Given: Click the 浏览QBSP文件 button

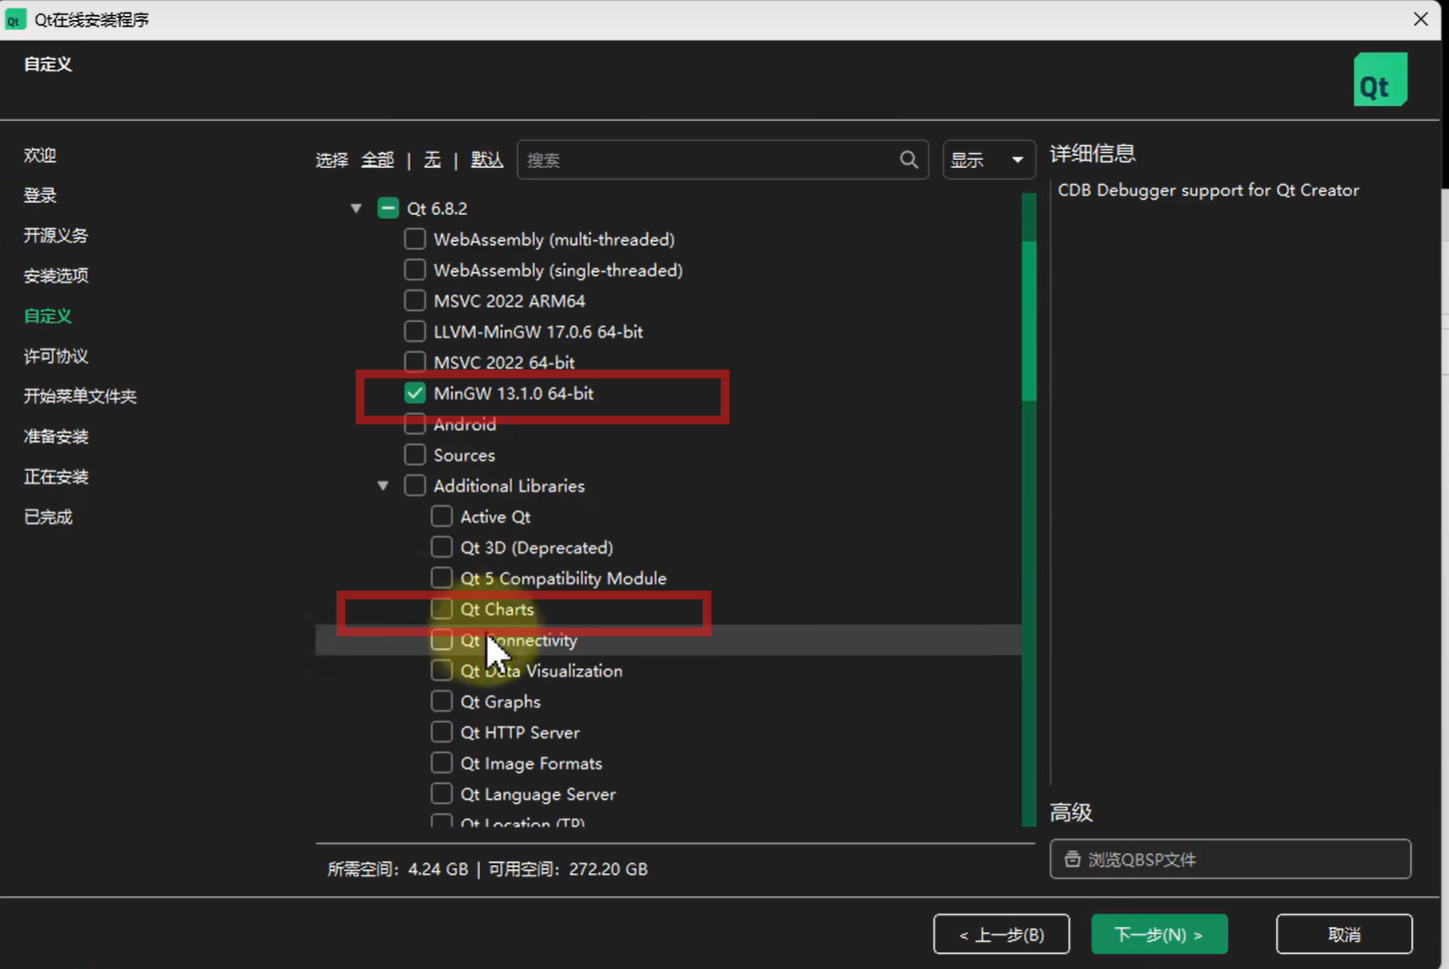Looking at the screenshot, I should tap(1230, 859).
